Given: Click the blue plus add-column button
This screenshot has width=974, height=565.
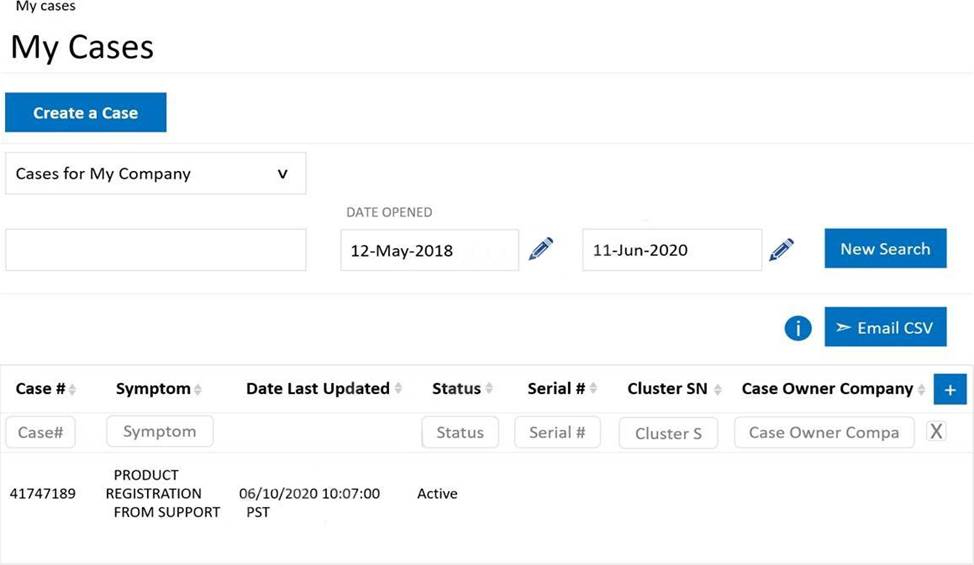Looking at the screenshot, I should click(x=949, y=390).
